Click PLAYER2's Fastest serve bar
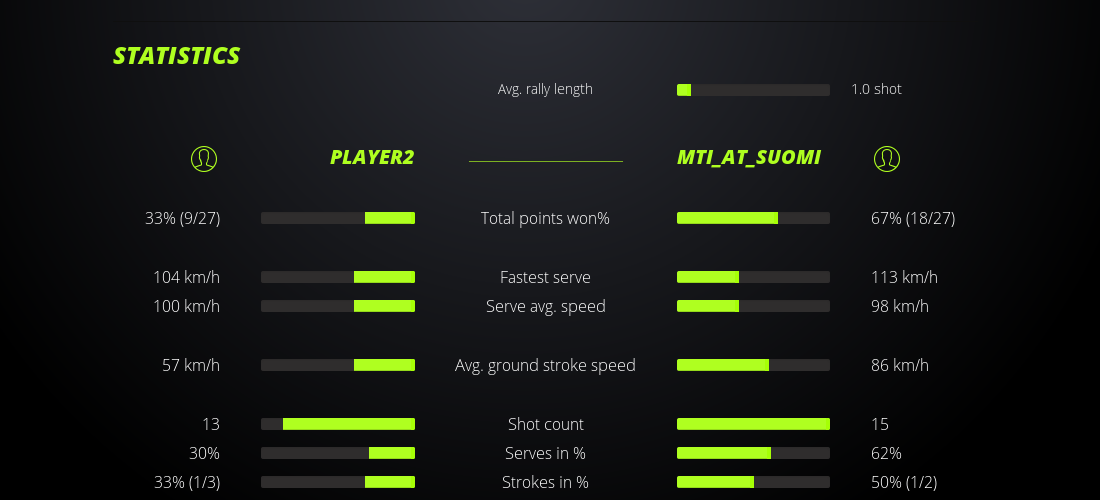The width and height of the screenshot is (1100, 500). pos(338,277)
